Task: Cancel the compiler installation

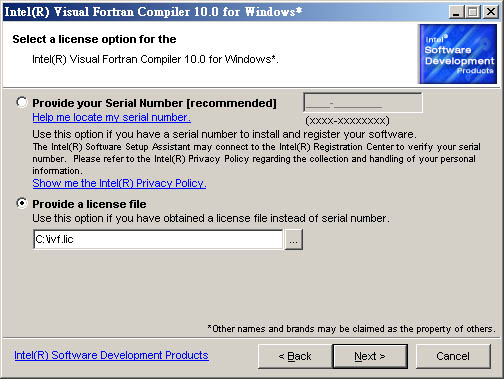Action: (x=453, y=356)
